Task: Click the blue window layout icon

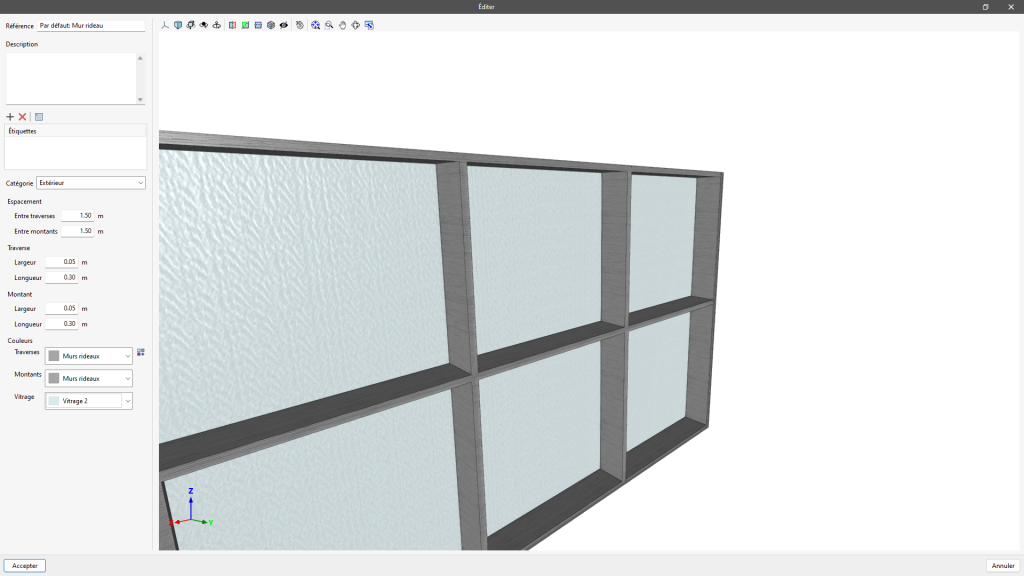Action: point(258,25)
